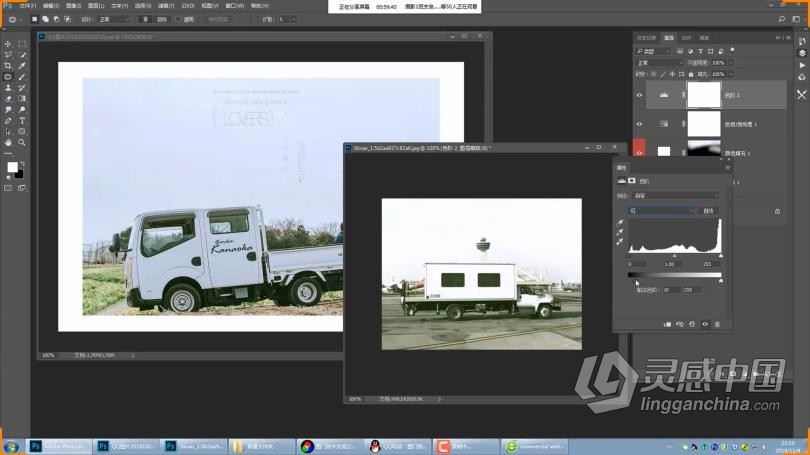810x455 pixels.
Task: Select the layer mask icon in Properties
Action: (631, 181)
